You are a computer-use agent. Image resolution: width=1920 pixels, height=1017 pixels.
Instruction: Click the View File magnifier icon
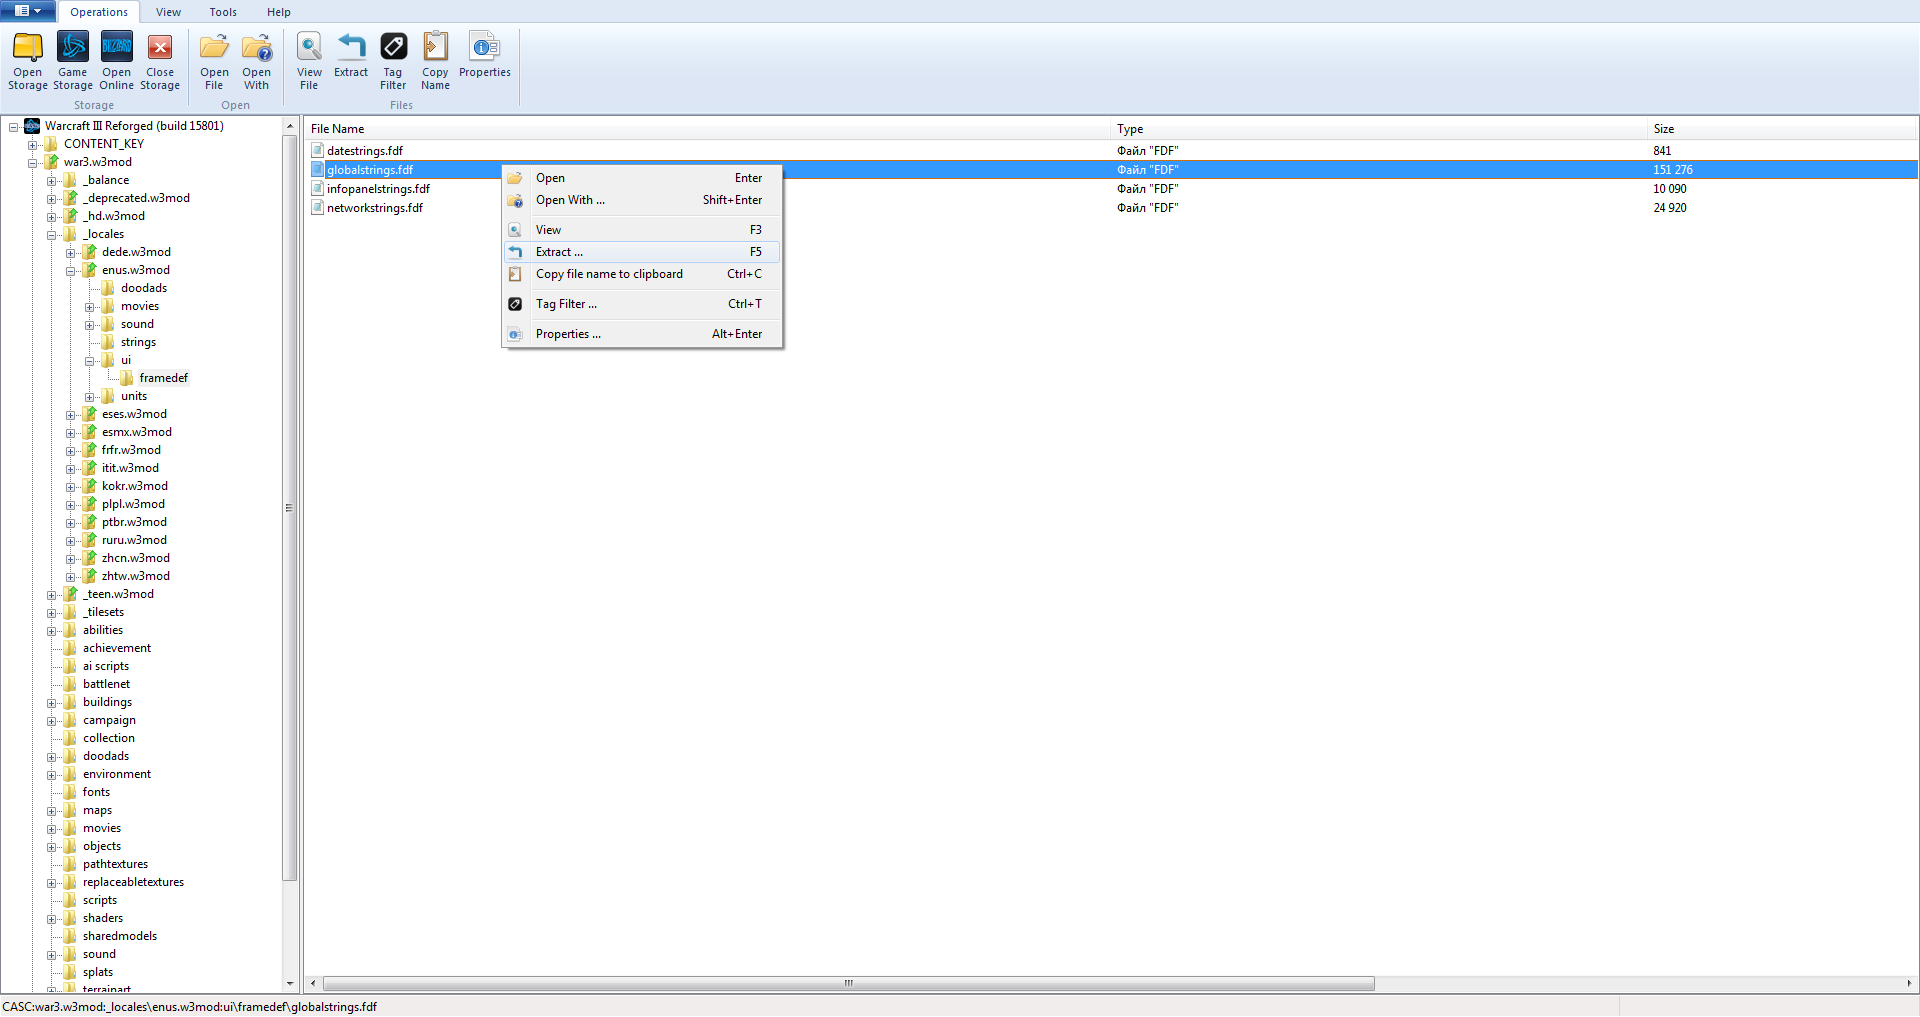(x=309, y=47)
